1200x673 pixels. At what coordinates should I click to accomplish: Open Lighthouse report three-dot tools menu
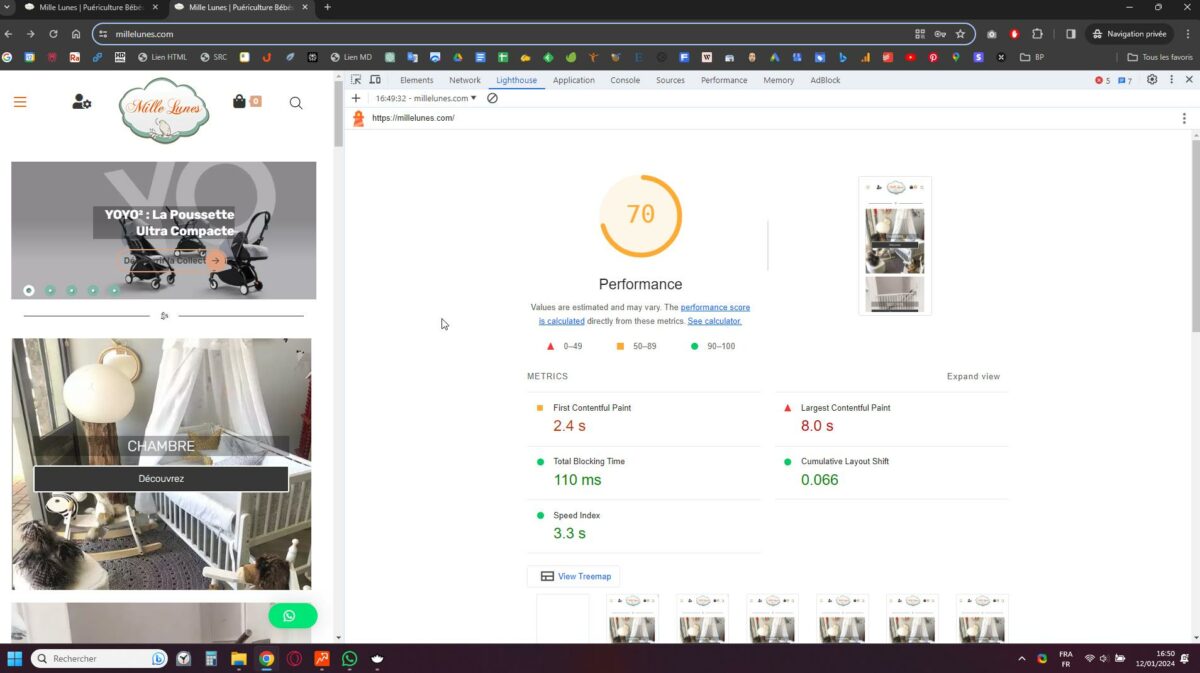[1184, 118]
